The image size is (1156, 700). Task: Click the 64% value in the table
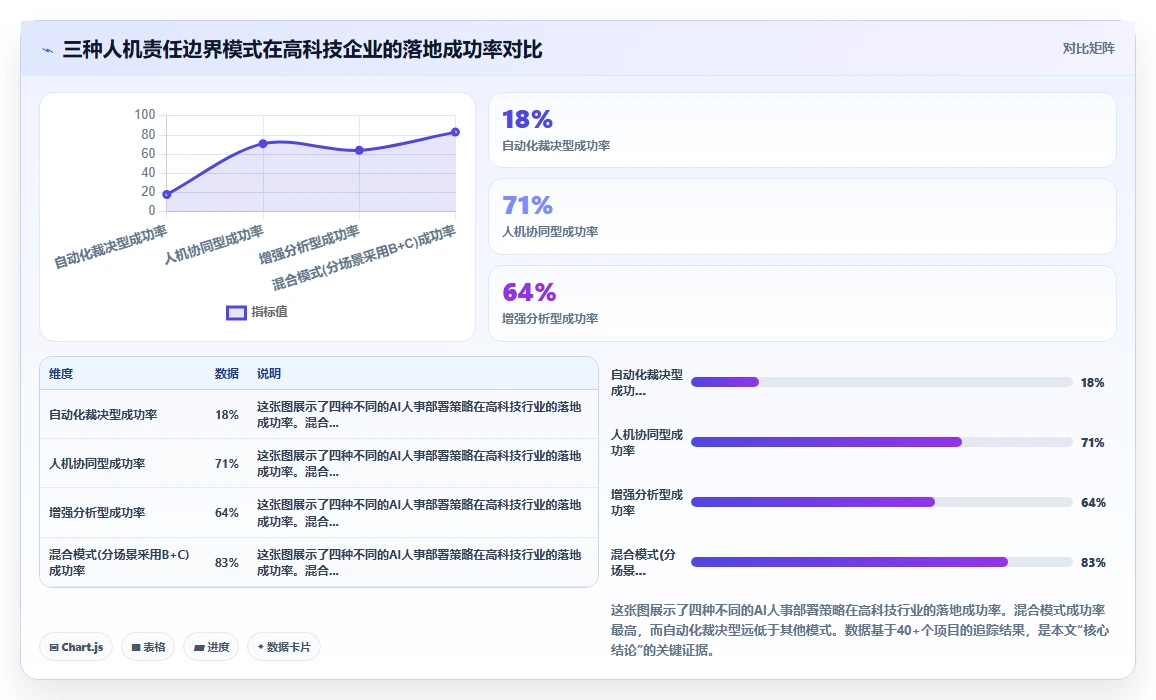click(x=226, y=513)
